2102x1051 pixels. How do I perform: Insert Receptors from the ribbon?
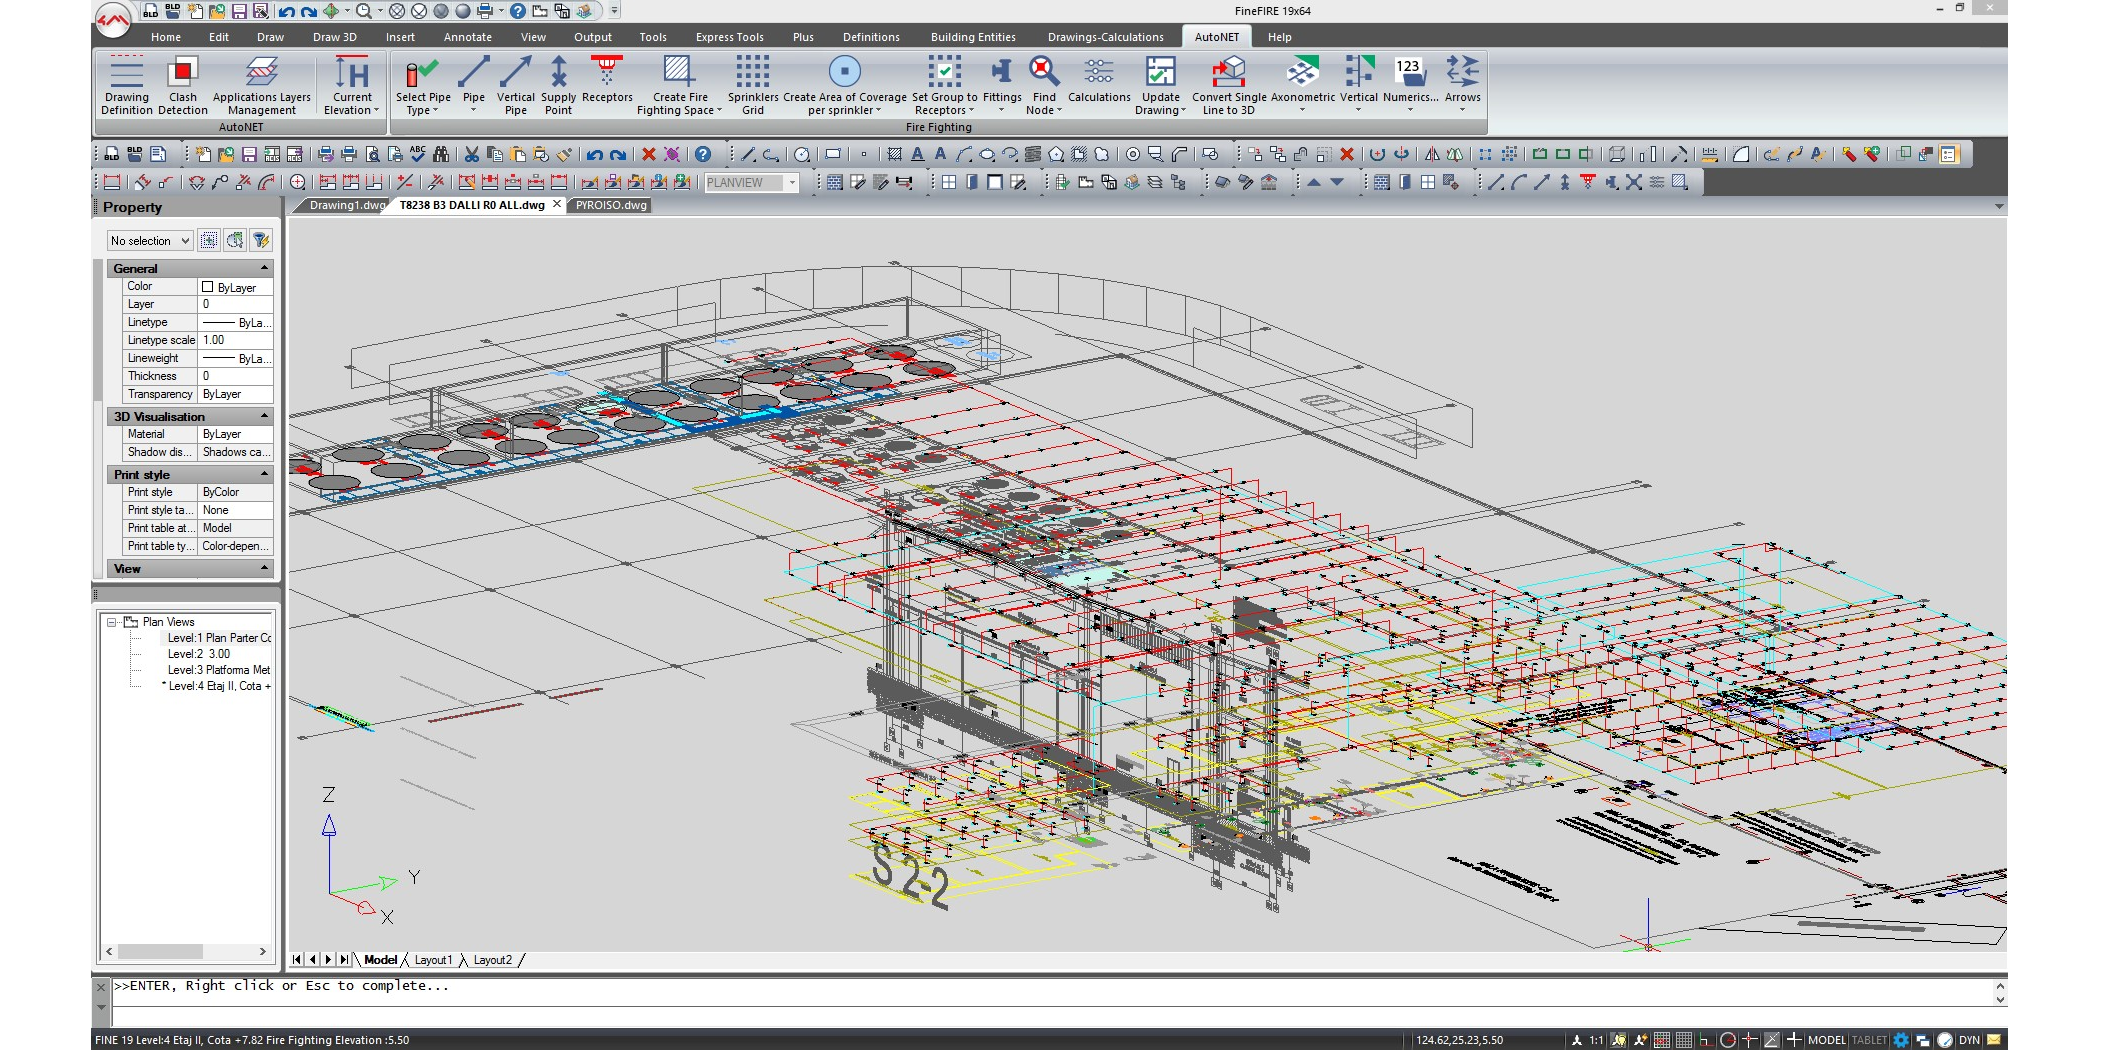[x=607, y=80]
